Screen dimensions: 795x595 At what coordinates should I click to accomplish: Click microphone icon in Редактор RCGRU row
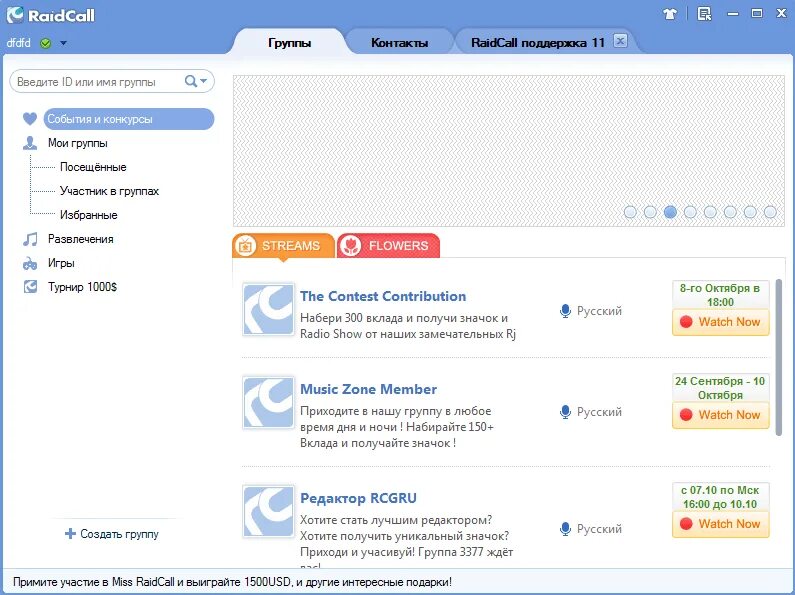click(565, 529)
